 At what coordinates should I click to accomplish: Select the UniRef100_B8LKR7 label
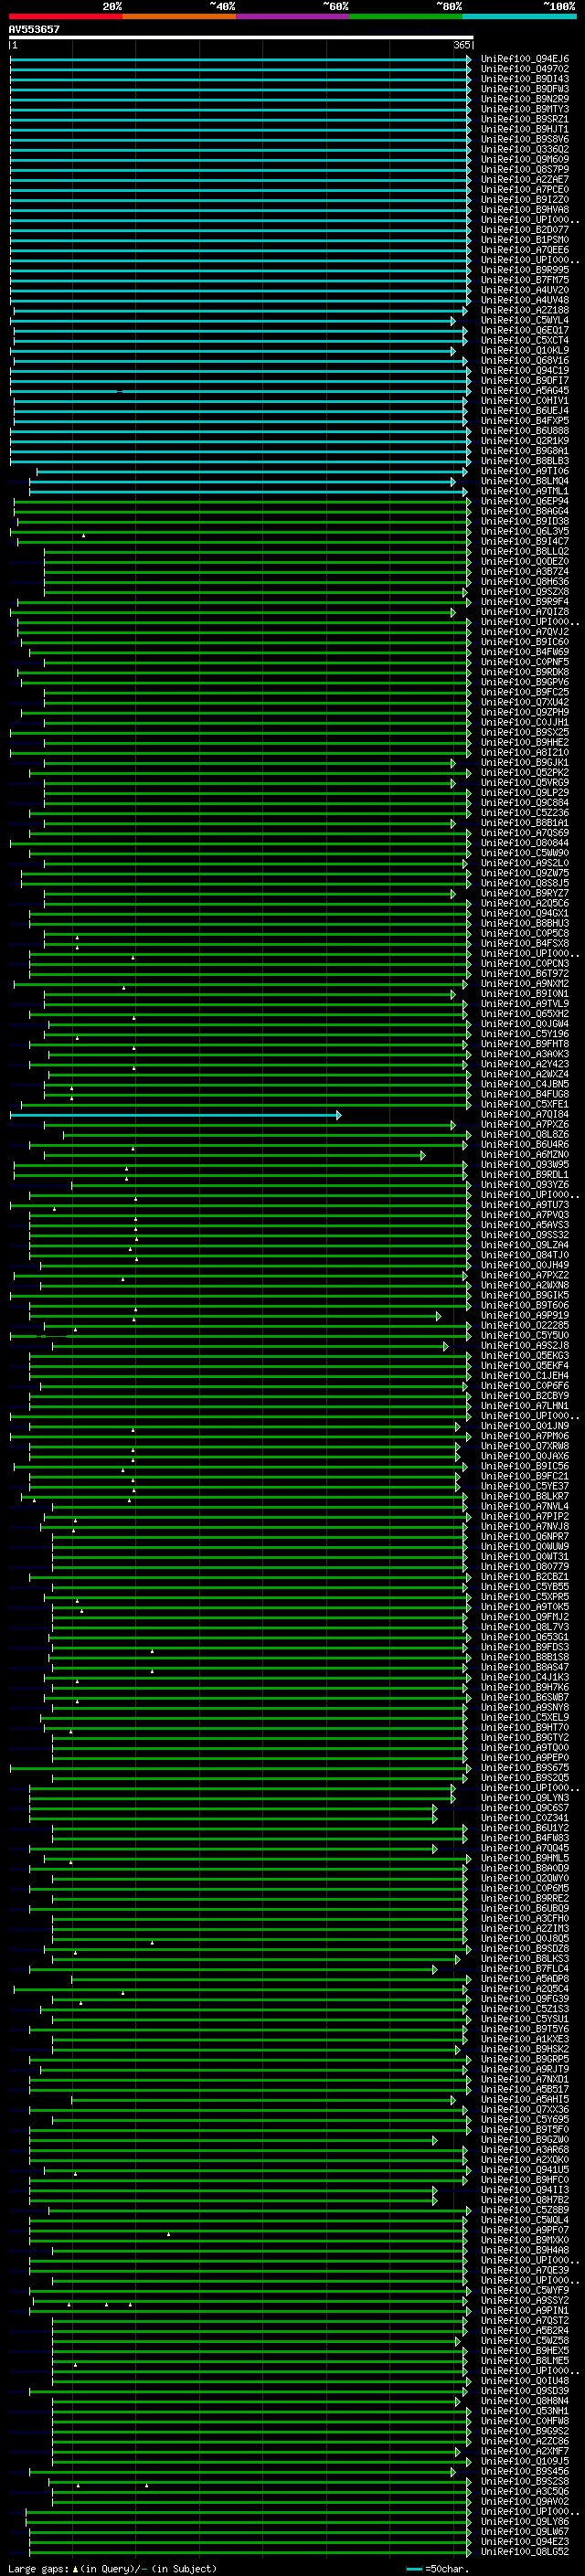pyautogui.click(x=525, y=1496)
